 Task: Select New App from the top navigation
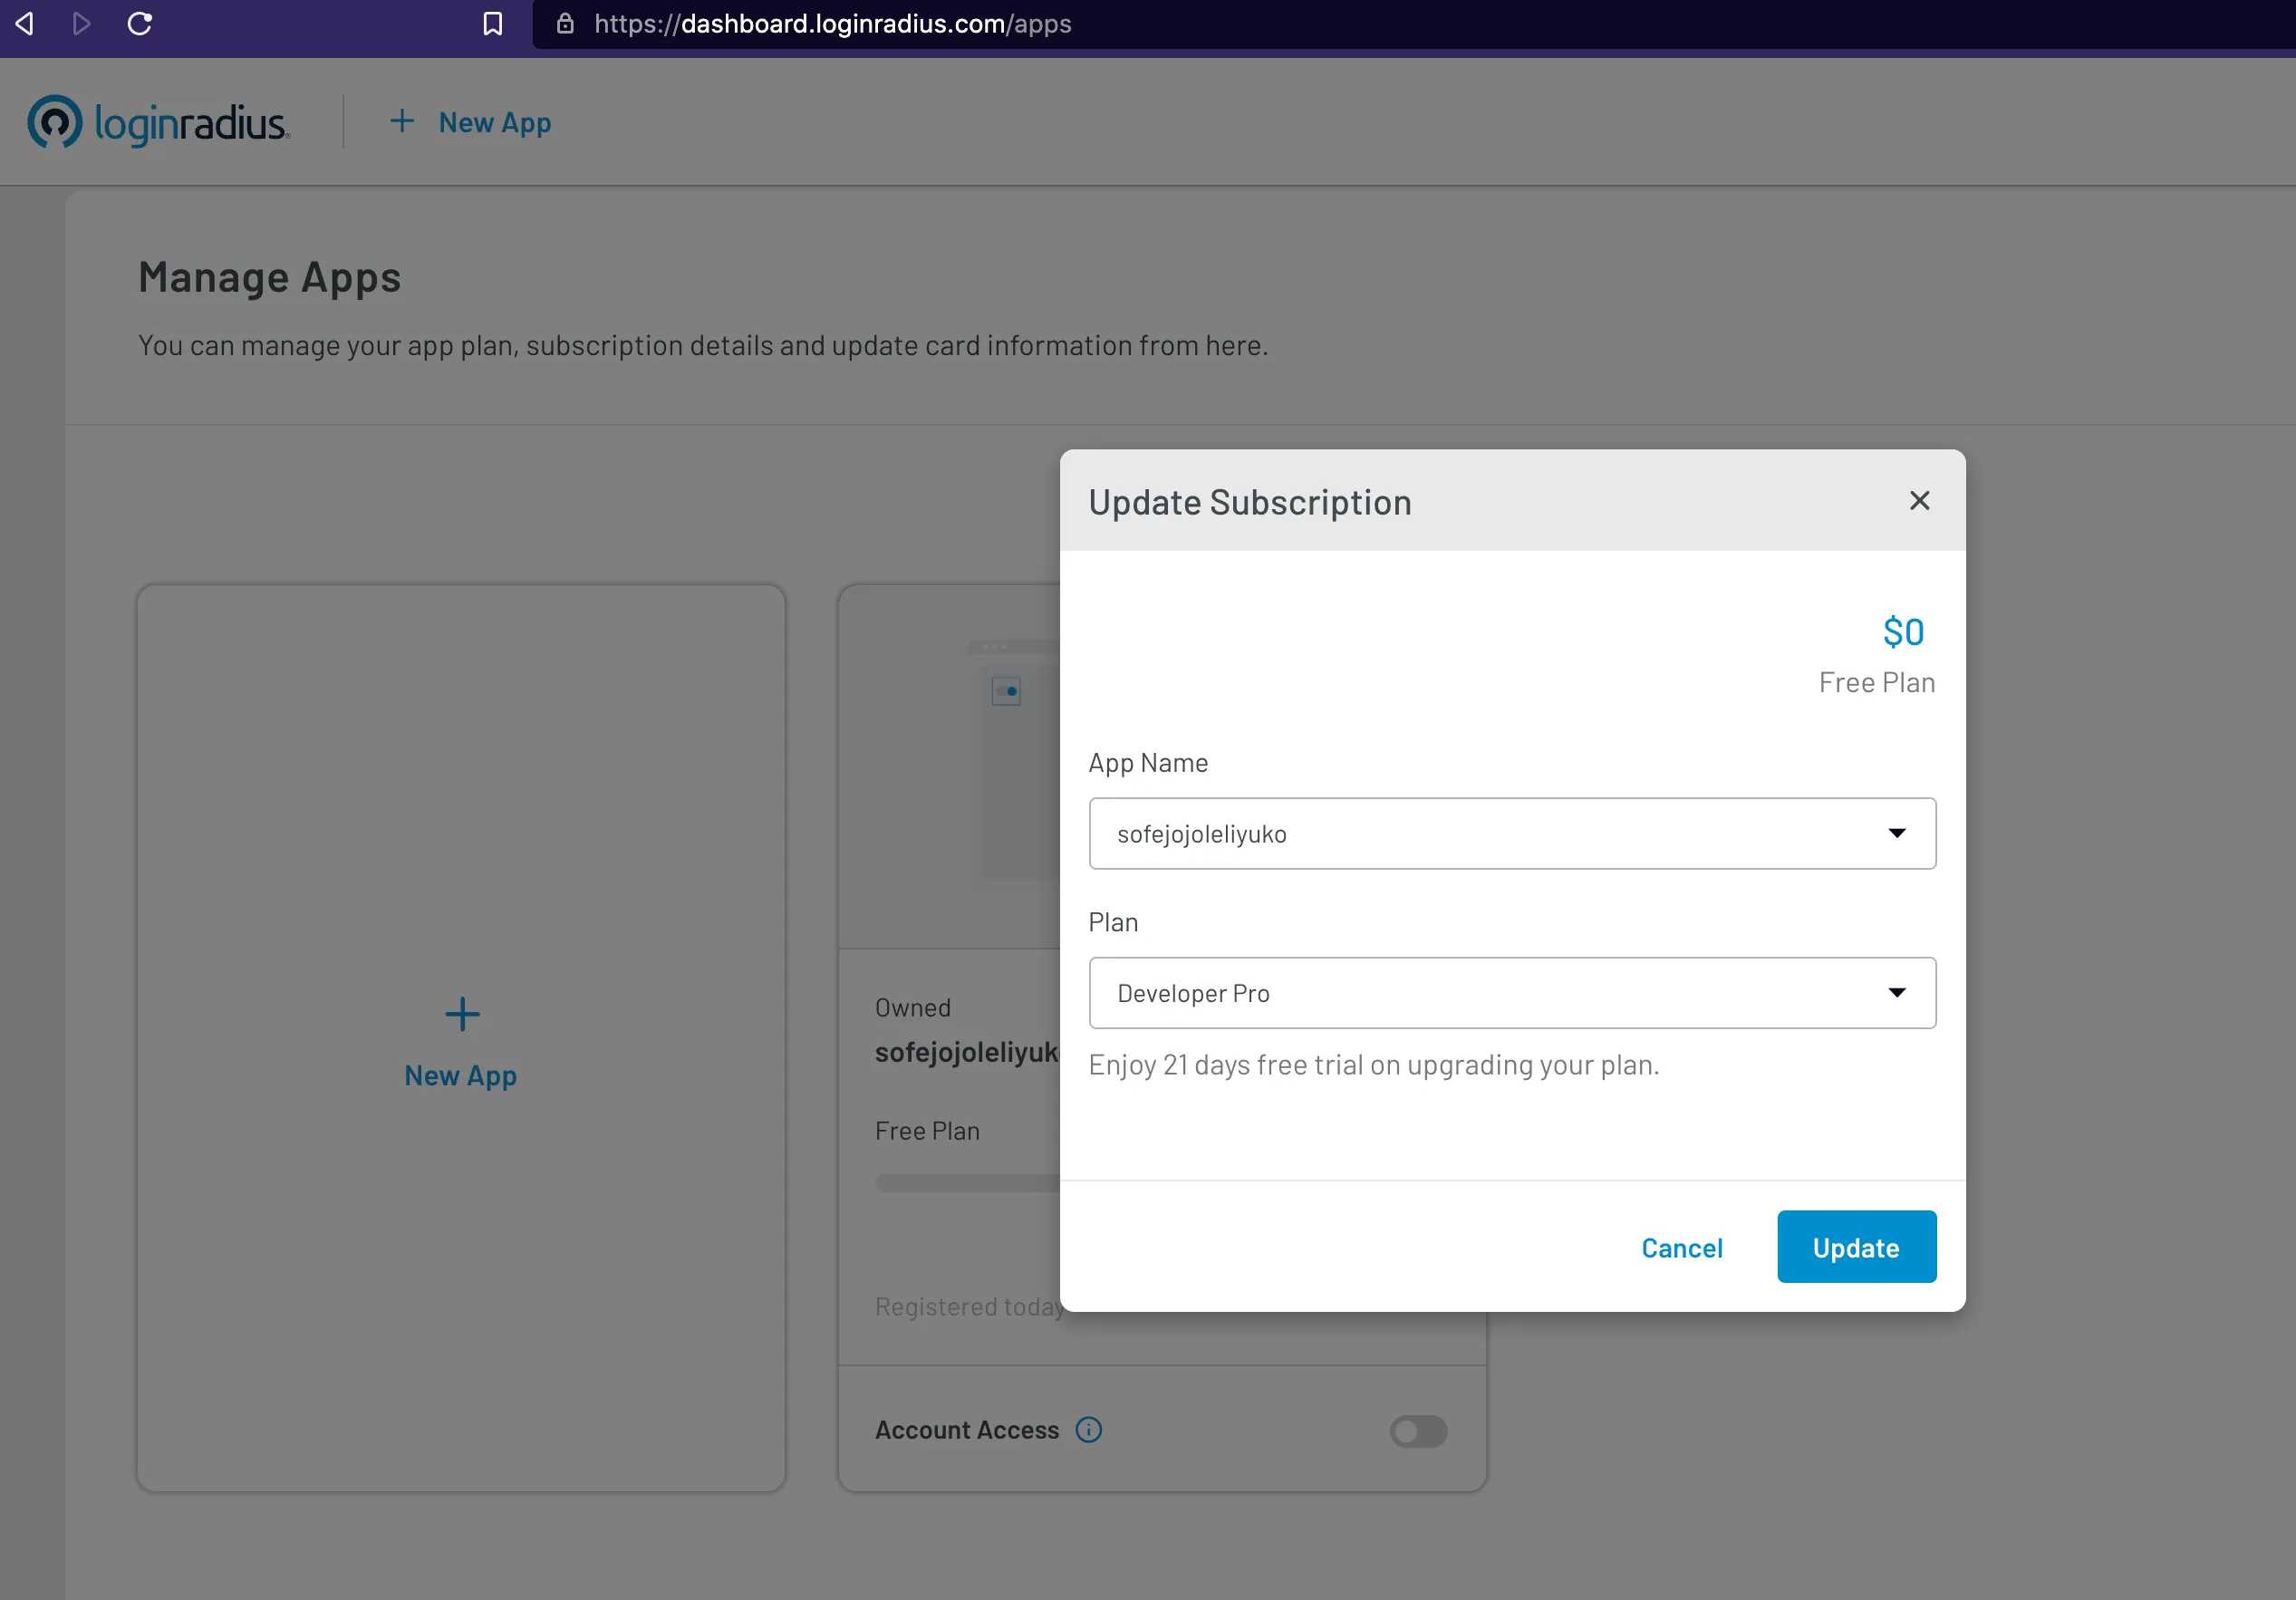[470, 122]
